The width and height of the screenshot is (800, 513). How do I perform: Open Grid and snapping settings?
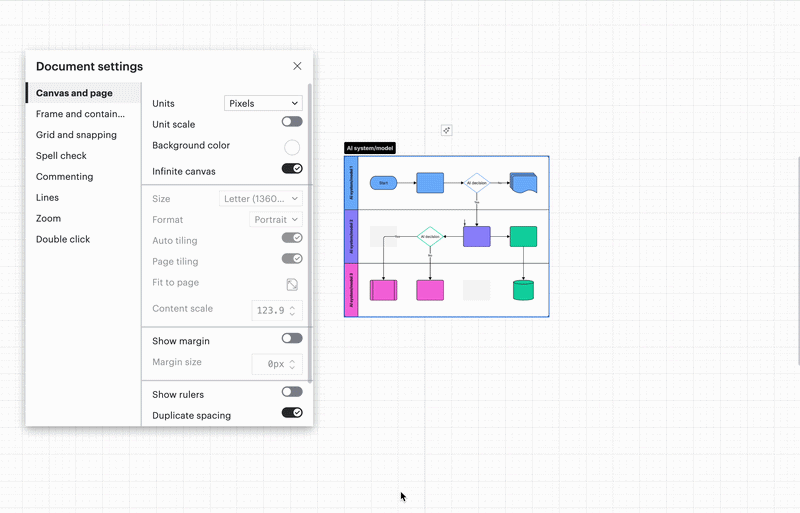pos(83,135)
